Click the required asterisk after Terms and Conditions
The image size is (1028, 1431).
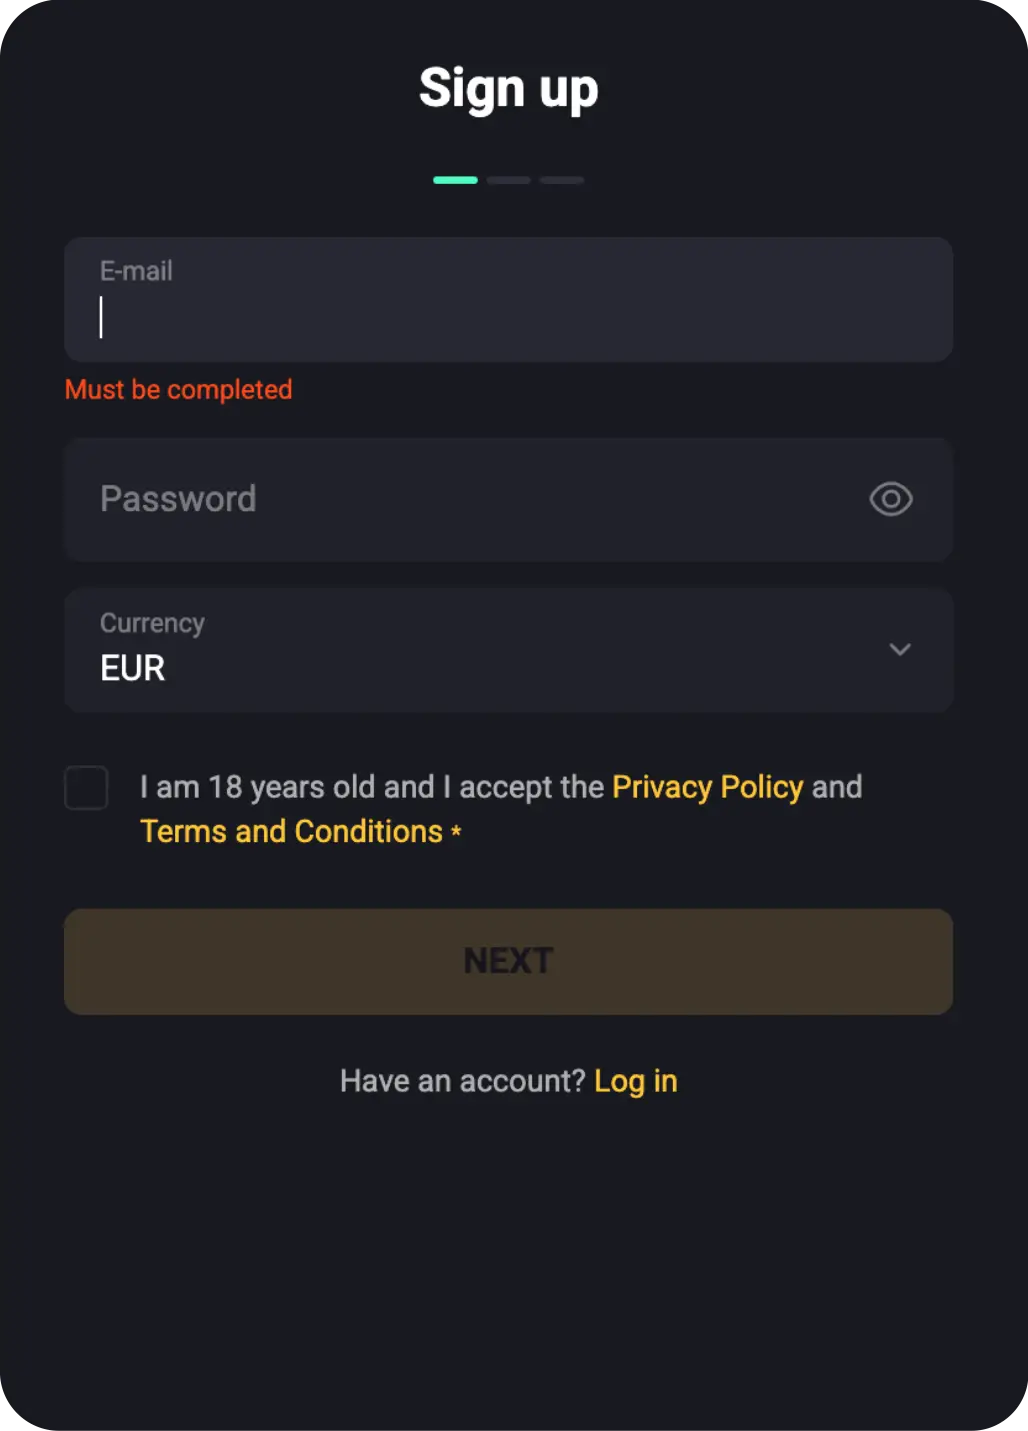click(x=456, y=831)
